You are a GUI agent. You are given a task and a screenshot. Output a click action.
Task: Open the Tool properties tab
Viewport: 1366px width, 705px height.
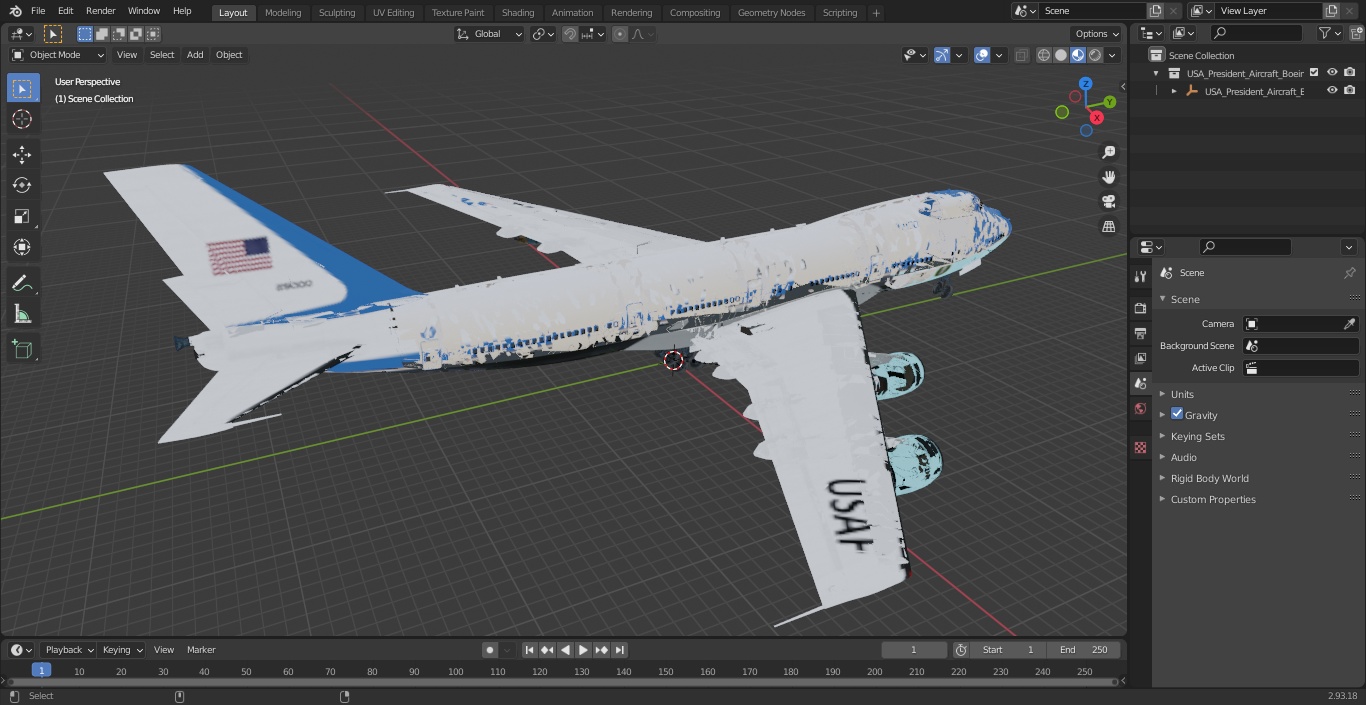tap(1140, 277)
